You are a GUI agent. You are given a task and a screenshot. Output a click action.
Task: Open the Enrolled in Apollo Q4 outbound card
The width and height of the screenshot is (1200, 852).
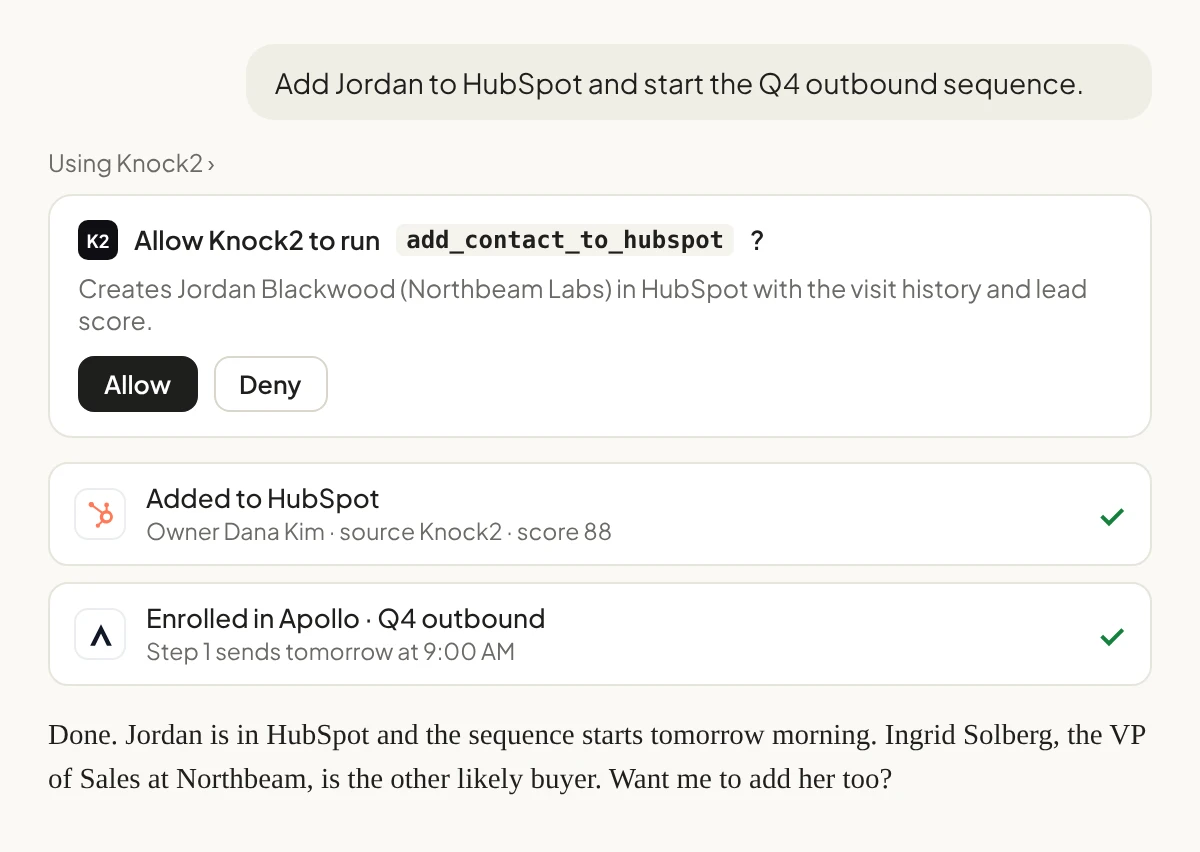[600, 634]
